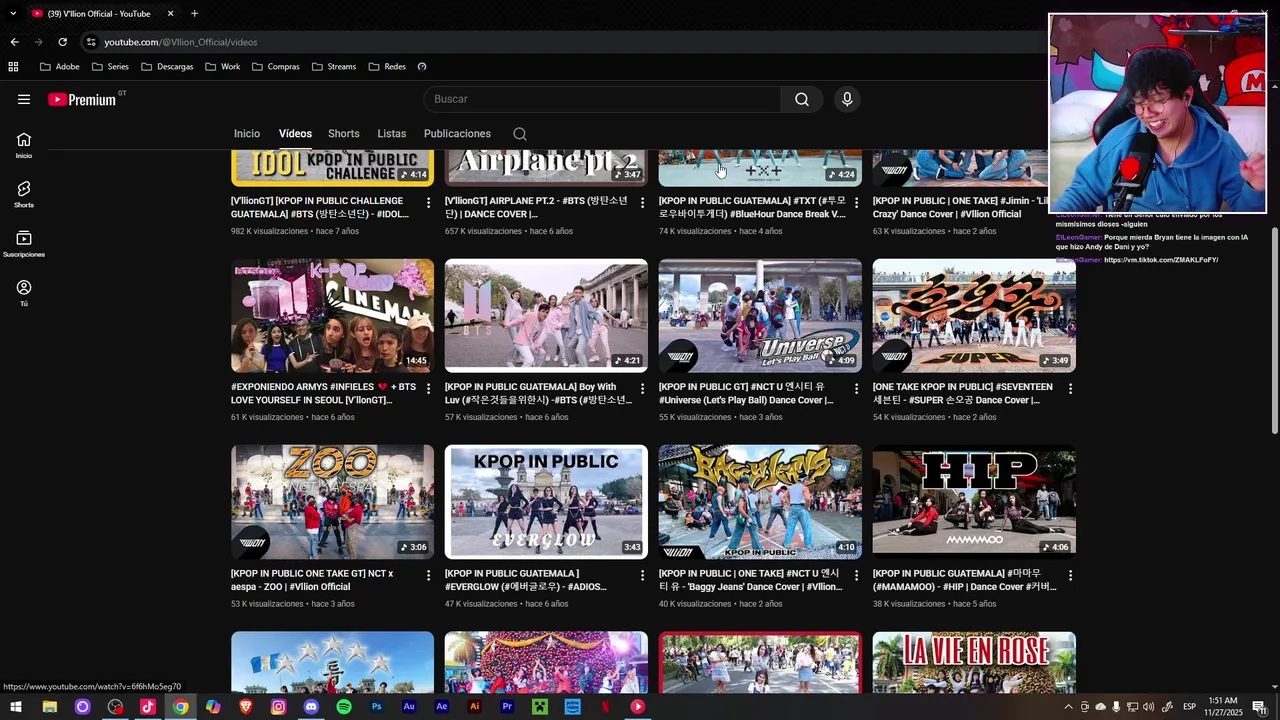Play the Universe Let's Play Ball thumbnail
The height and width of the screenshot is (720, 1280).
[x=760, y=316]
